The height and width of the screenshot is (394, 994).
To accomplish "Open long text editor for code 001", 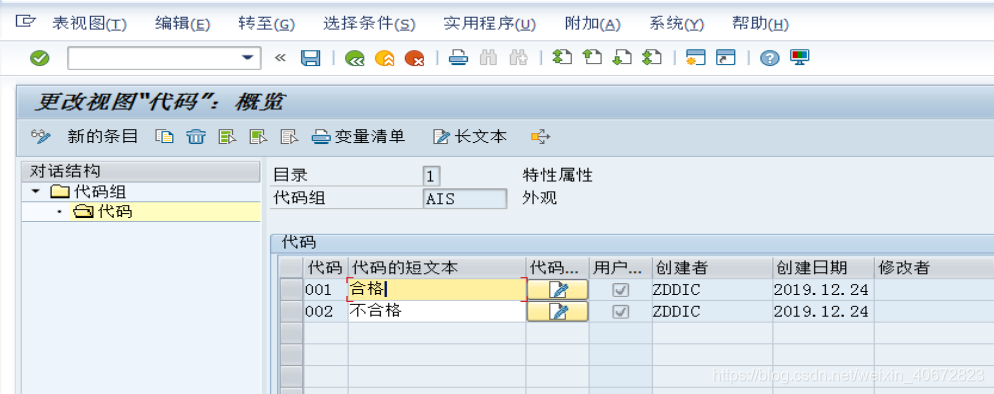I will pyautogui.click(x=558, y=290).
